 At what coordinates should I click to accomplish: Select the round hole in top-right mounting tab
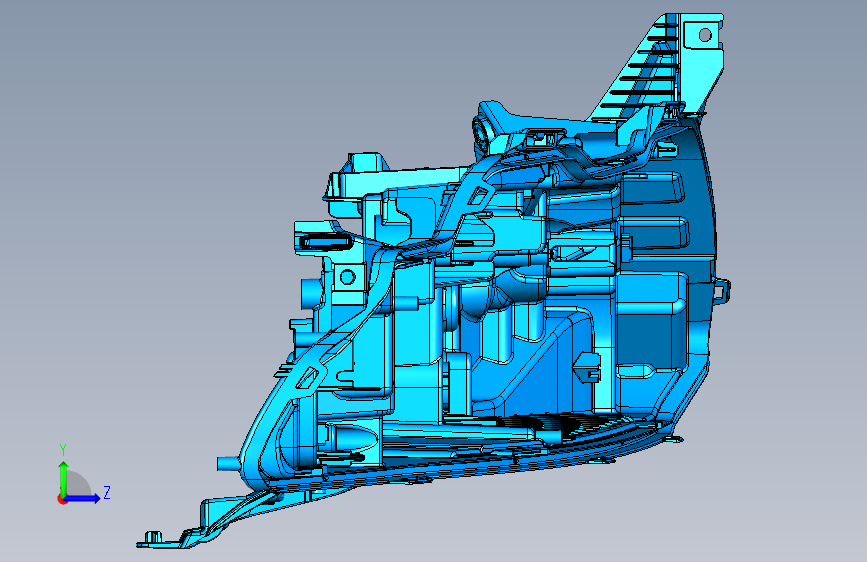coord(705,35)
